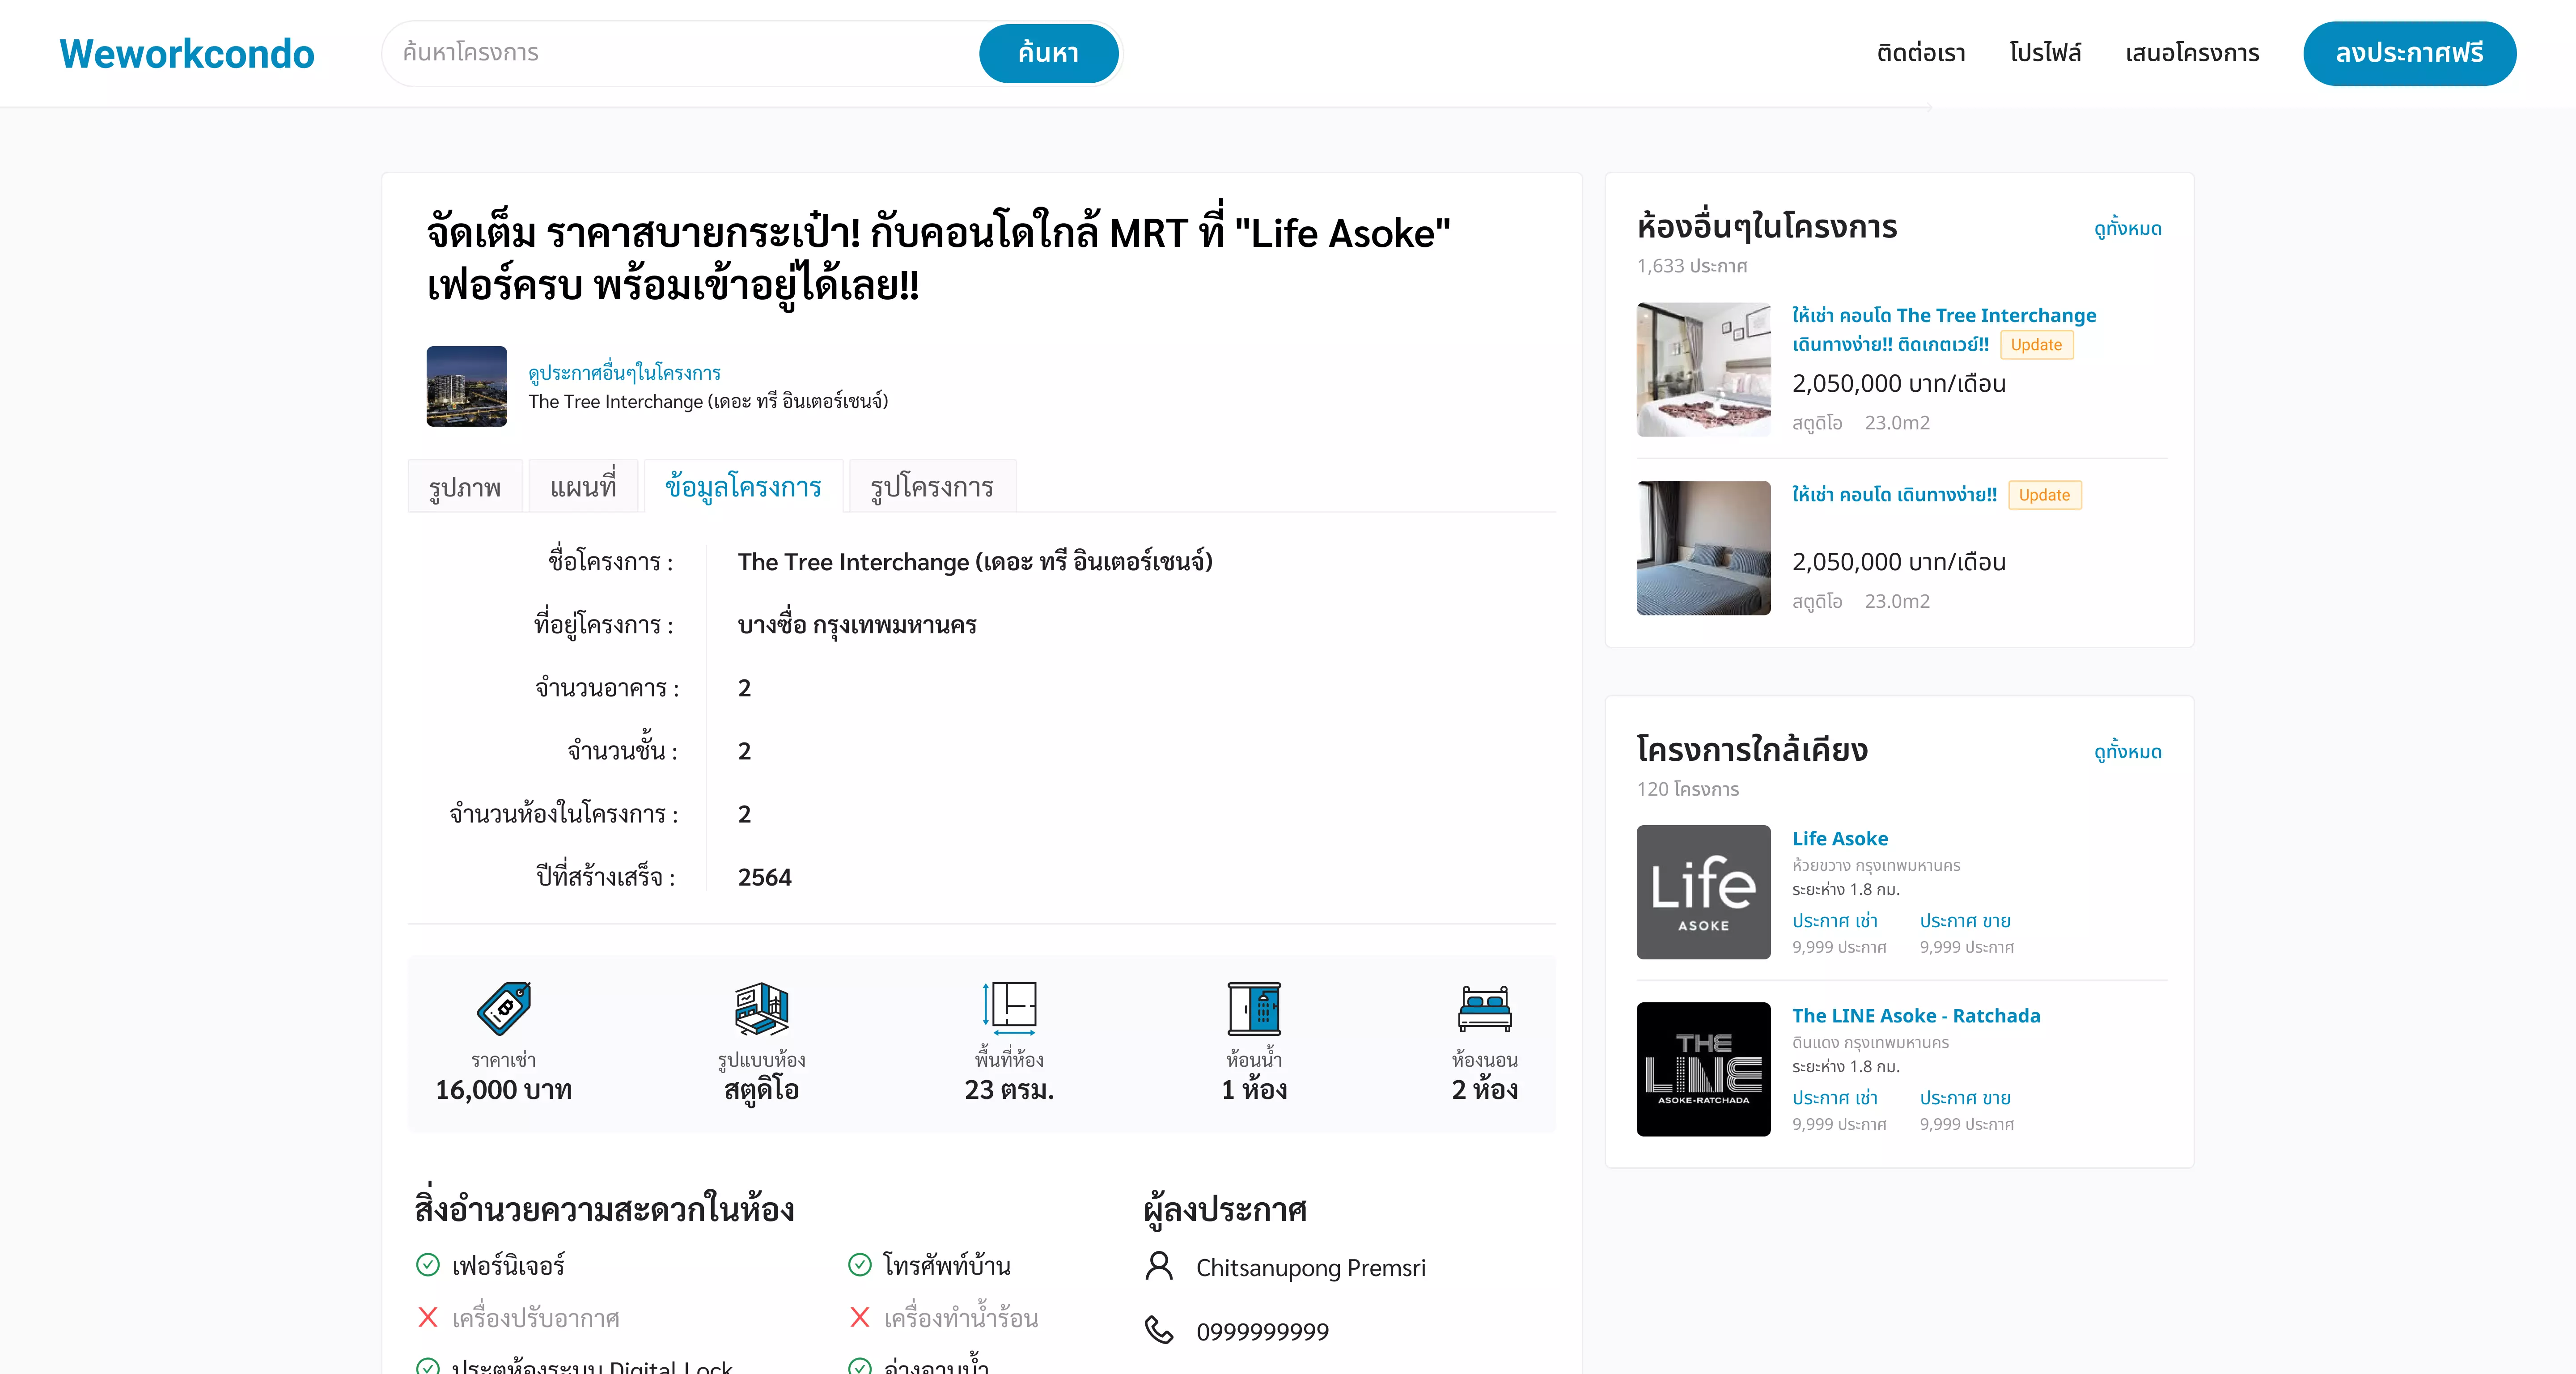Click the ค้นหาโครงการ search field
The width and height of the screenshot is (2576, 1374).
pos(680,53)
